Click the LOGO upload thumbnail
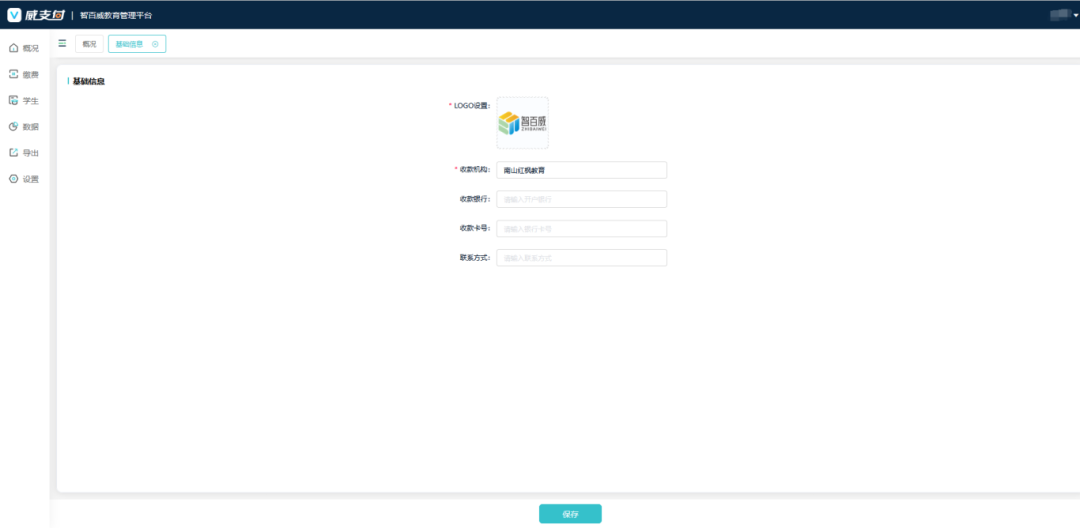This screenshot has width=1080, height=528. (x=522, y=123)
